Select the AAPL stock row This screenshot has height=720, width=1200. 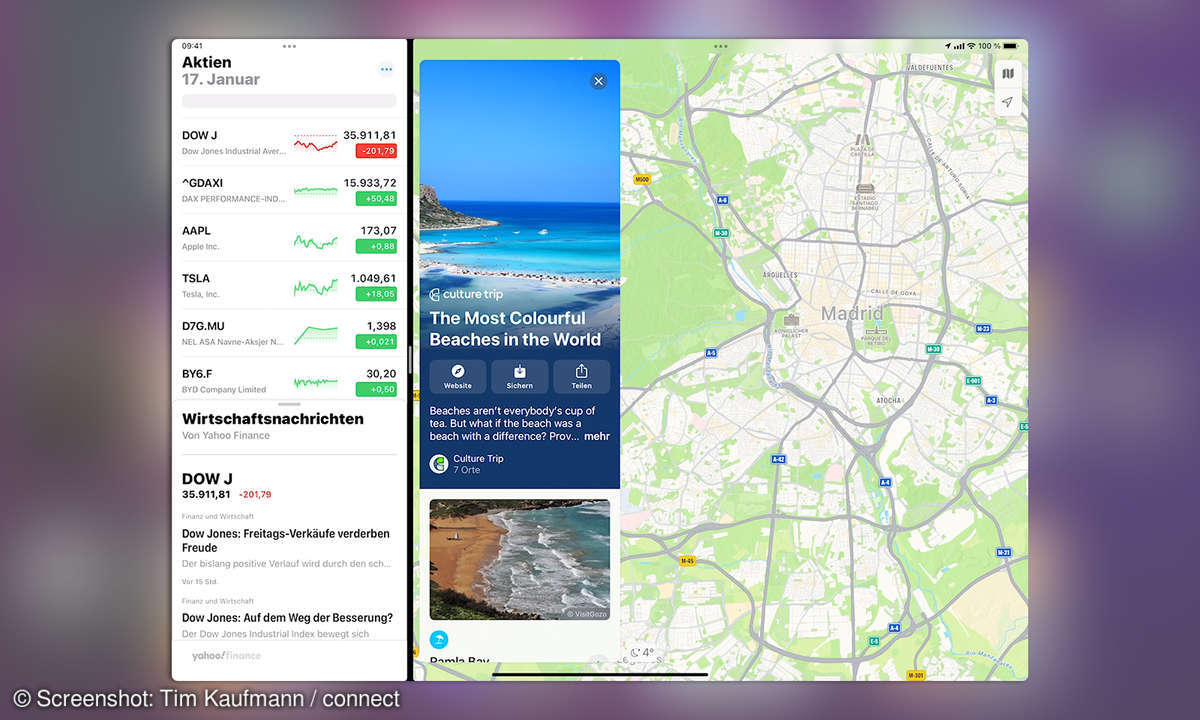[289, 238]
